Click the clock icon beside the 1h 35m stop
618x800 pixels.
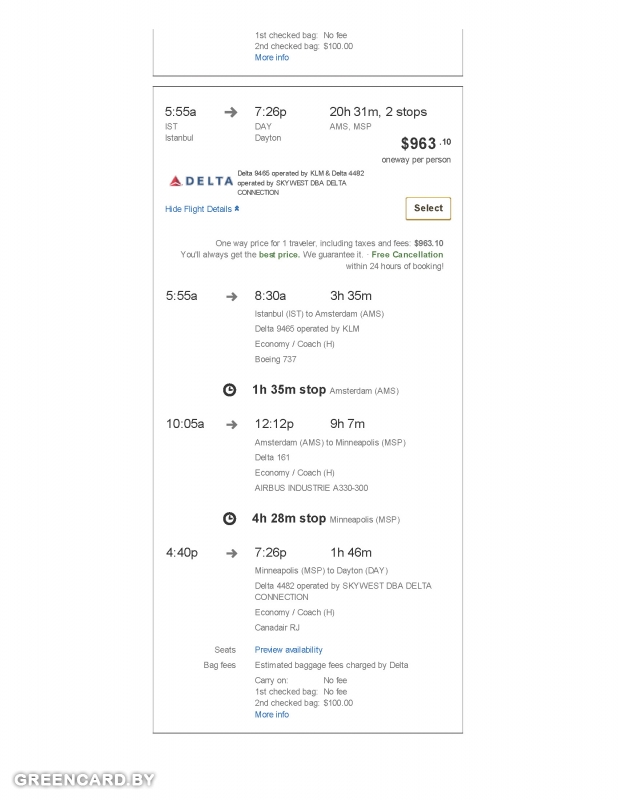[229, 390]
